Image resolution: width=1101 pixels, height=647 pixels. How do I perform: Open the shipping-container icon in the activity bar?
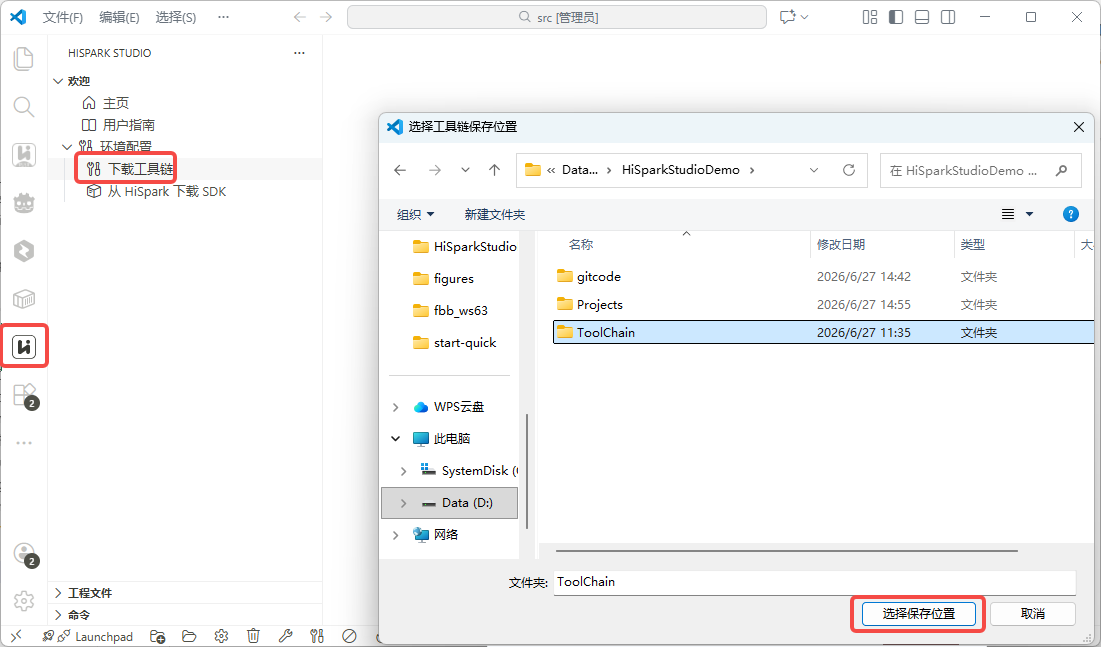(24, 299)
